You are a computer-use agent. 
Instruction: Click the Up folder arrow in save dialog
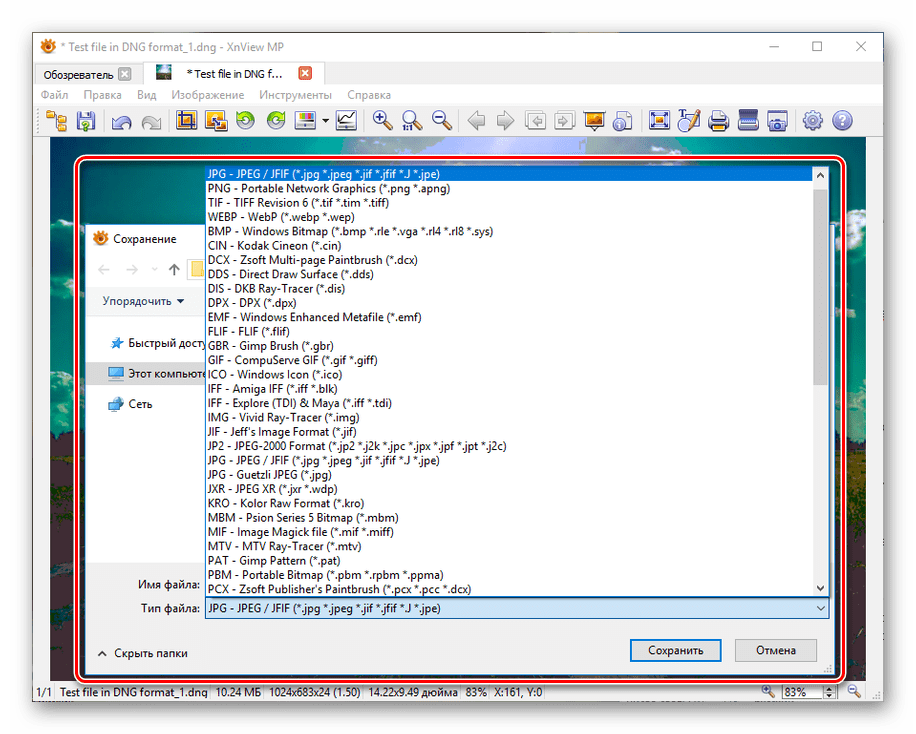(174, 269)
